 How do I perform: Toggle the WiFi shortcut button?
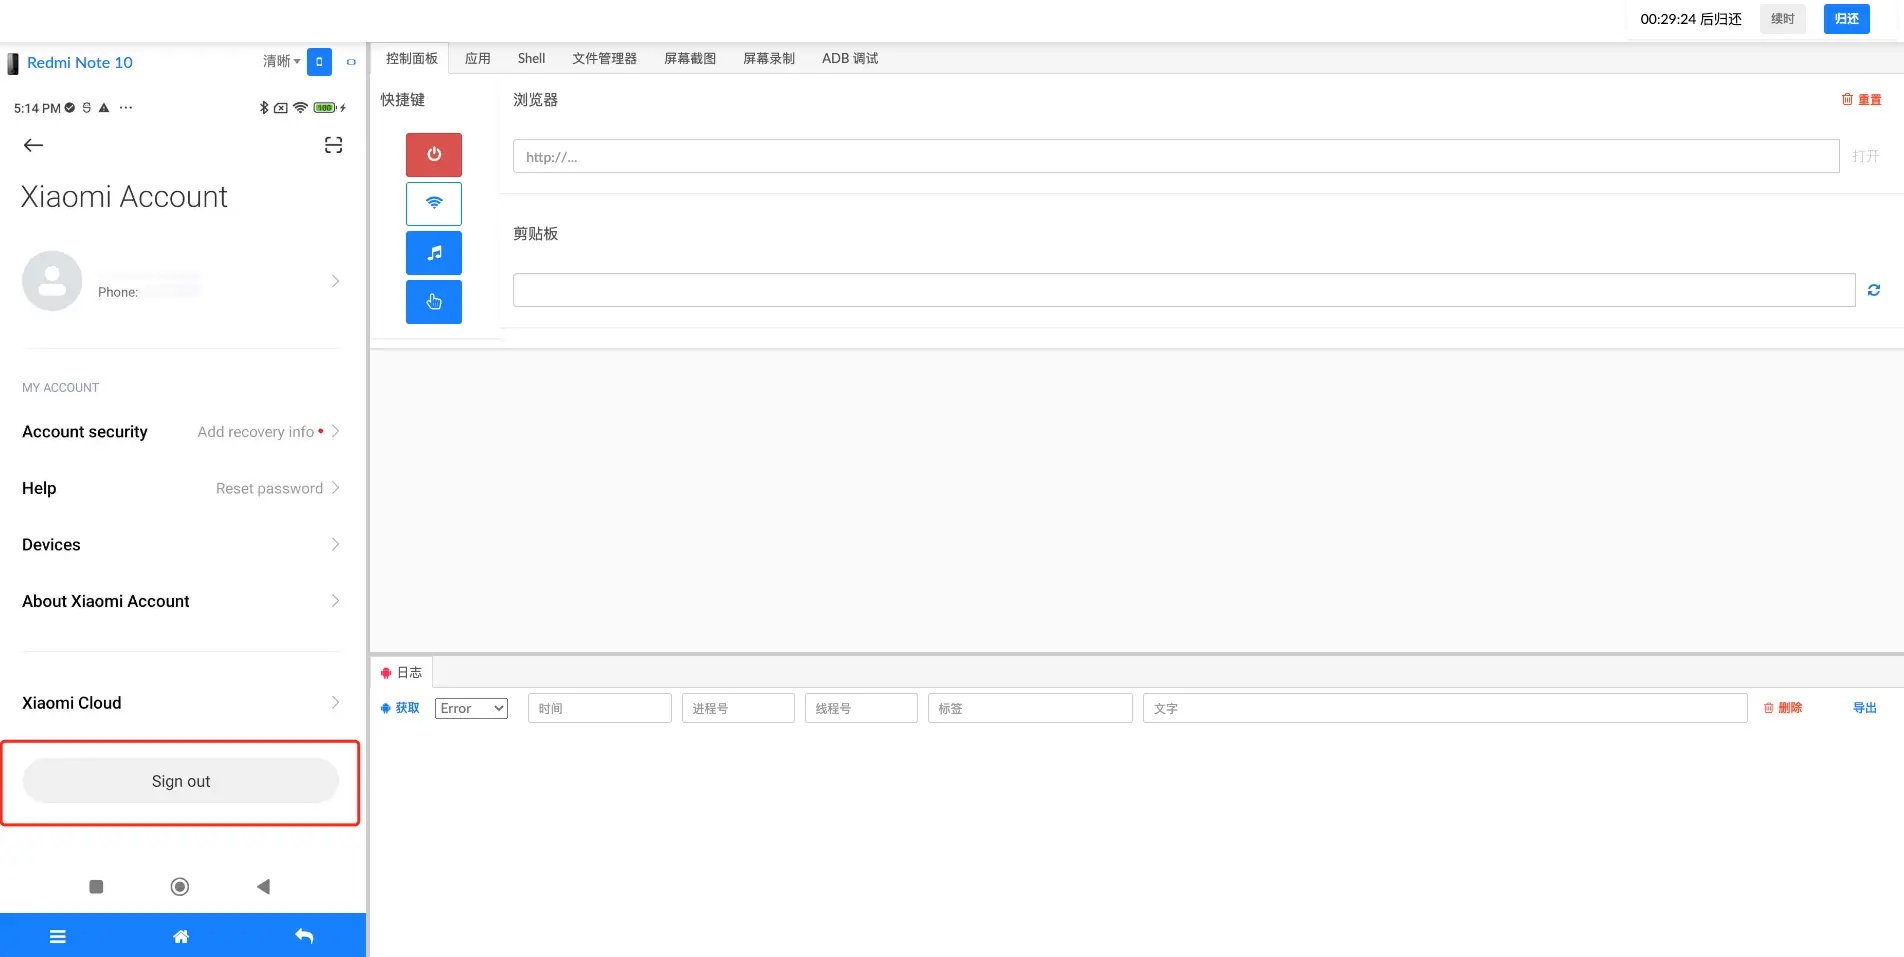(433, 203)
